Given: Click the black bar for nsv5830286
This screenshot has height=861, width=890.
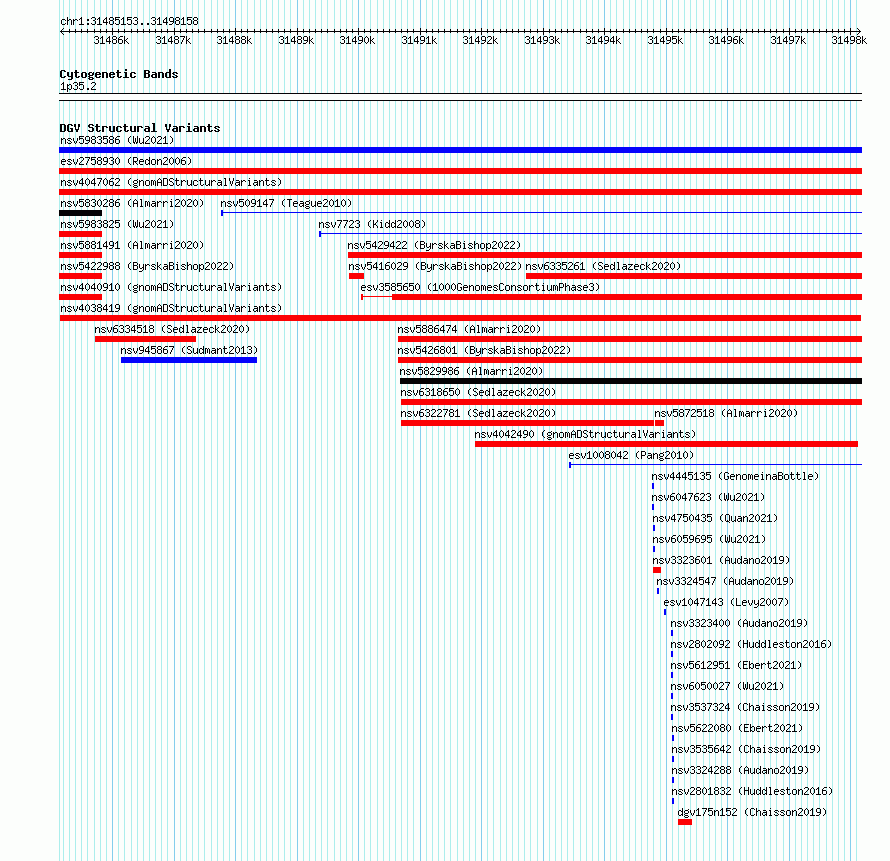Looking at the screenshot, I should (81, 213).
